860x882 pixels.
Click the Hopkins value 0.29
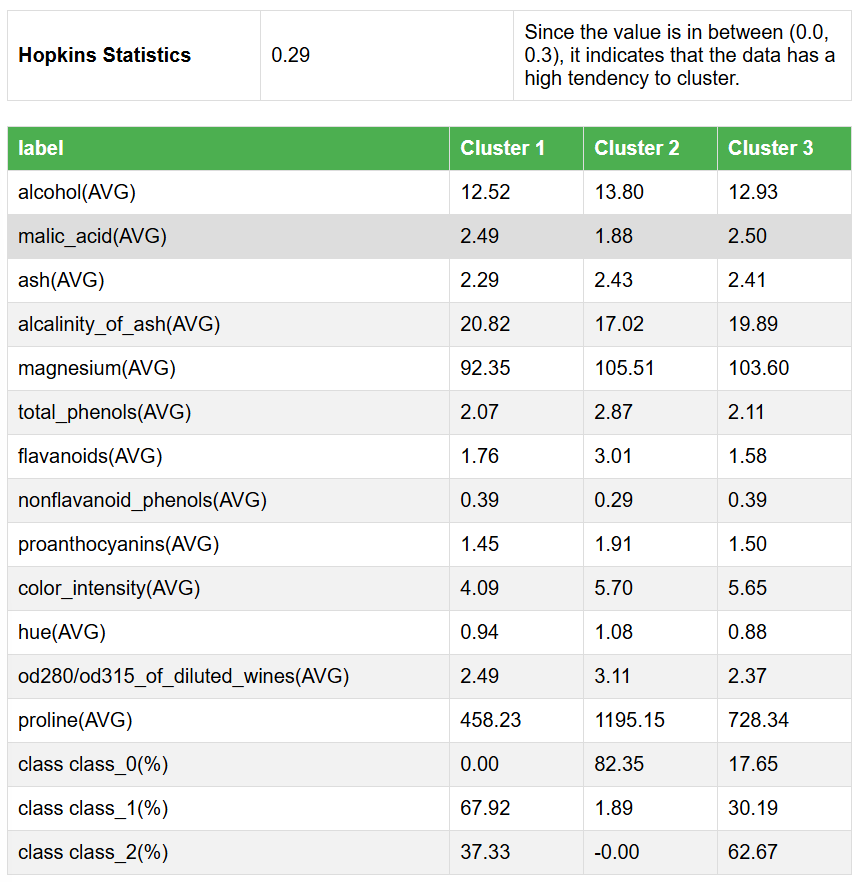291,55
